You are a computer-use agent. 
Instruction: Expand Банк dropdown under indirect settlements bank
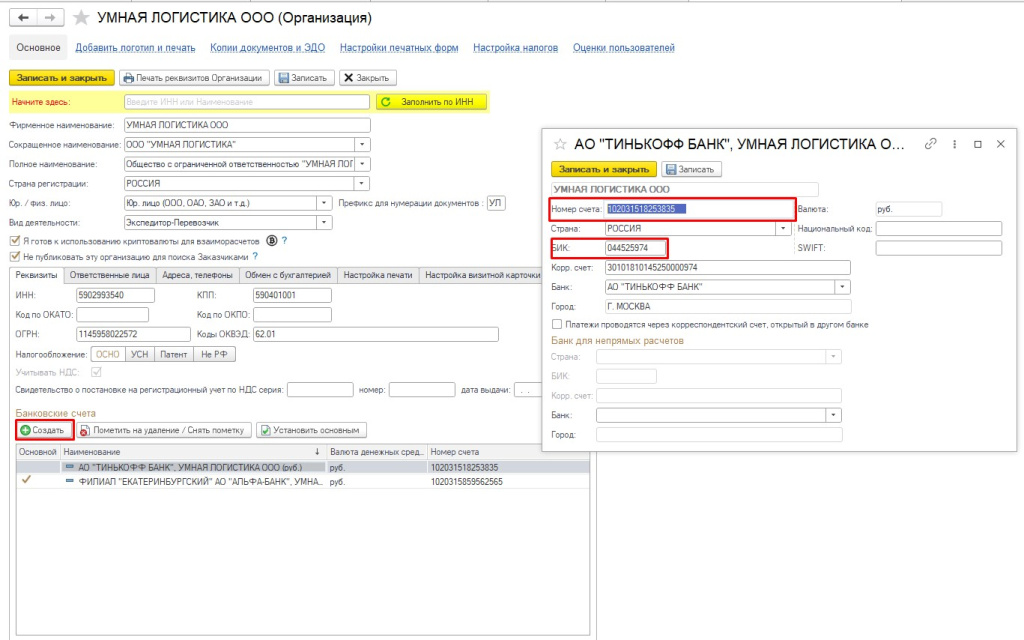pos(833,415)
